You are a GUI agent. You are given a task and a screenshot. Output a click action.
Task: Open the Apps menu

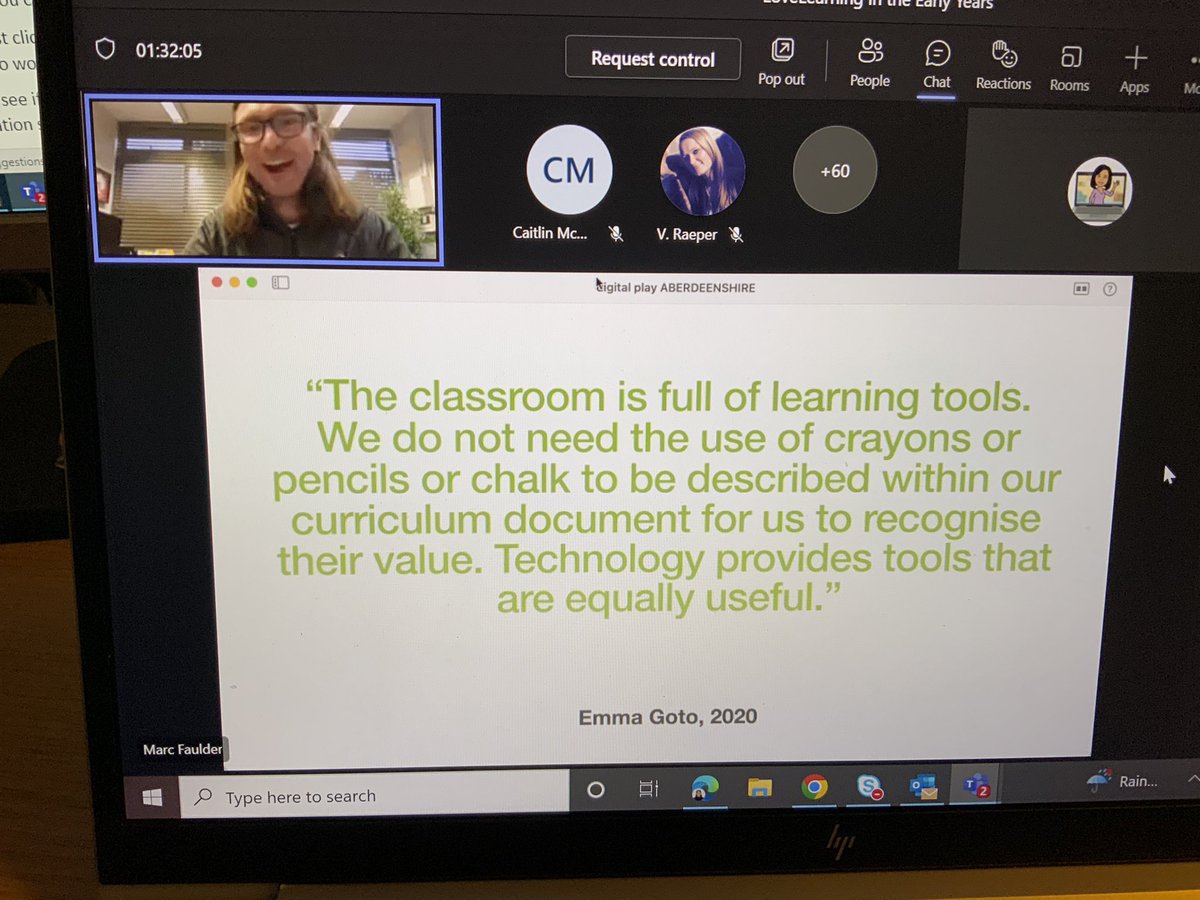(1134, 70)
